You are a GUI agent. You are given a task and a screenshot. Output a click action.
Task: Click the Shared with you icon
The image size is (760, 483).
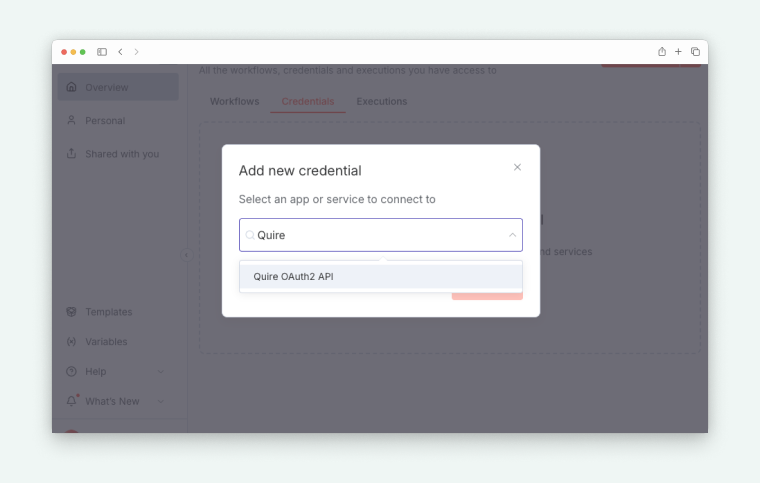tap(71, 154)
